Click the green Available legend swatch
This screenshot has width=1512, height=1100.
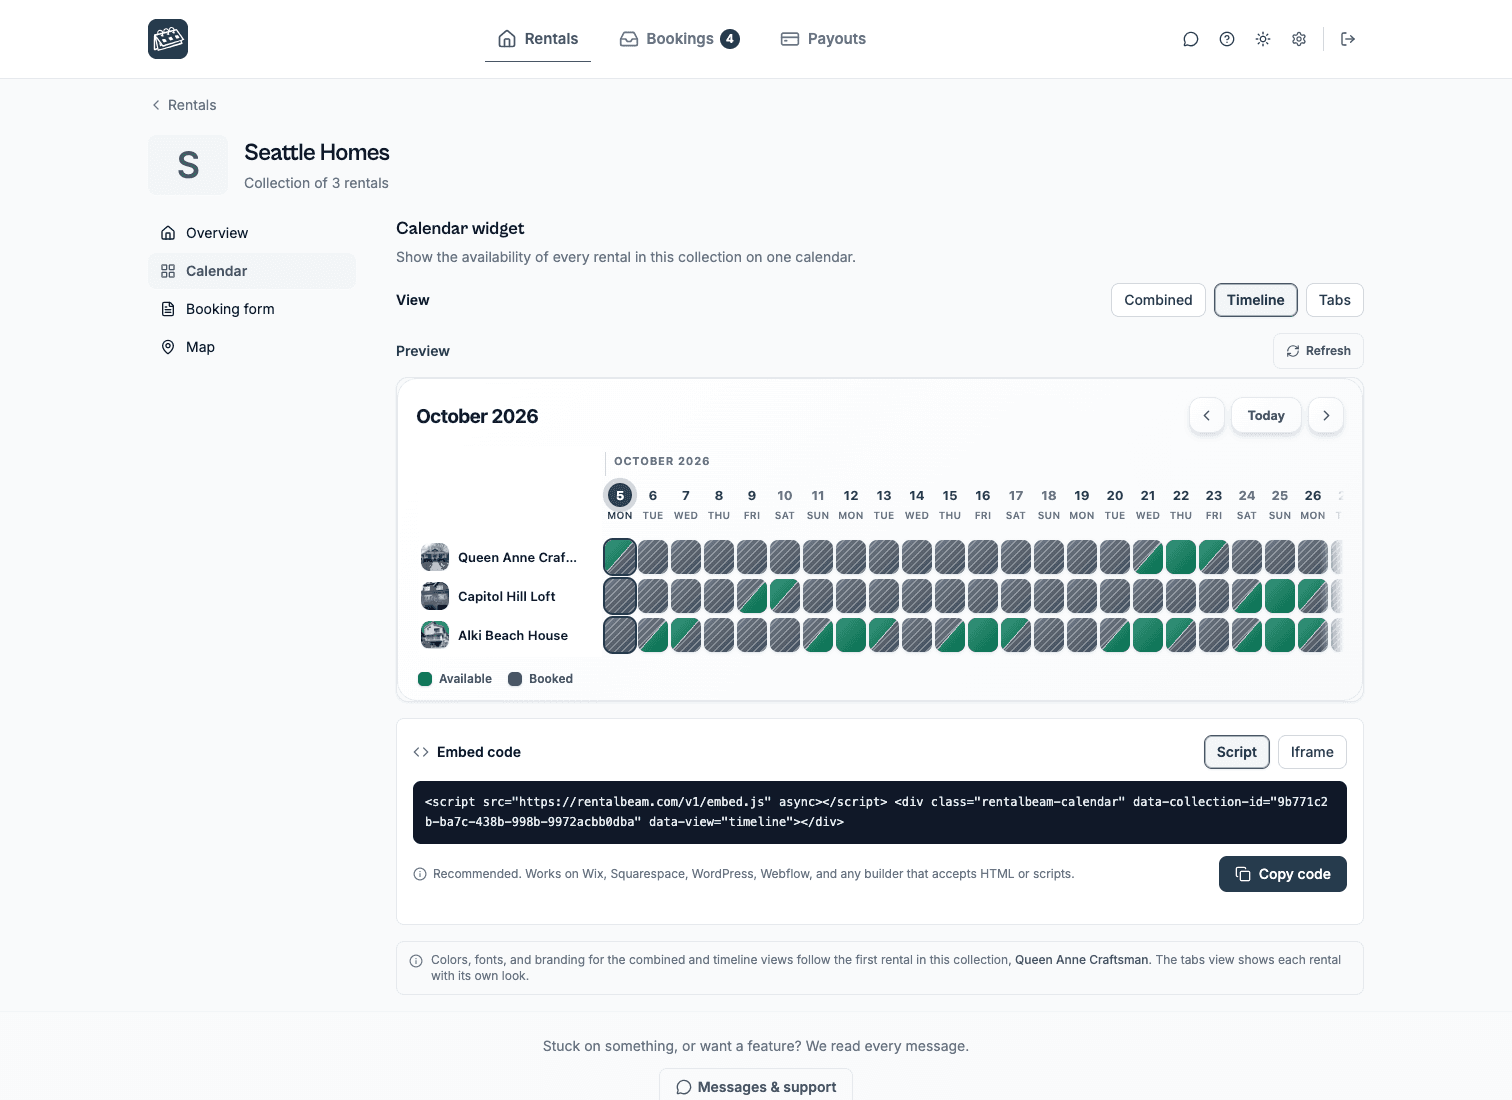tap(425, 679)
